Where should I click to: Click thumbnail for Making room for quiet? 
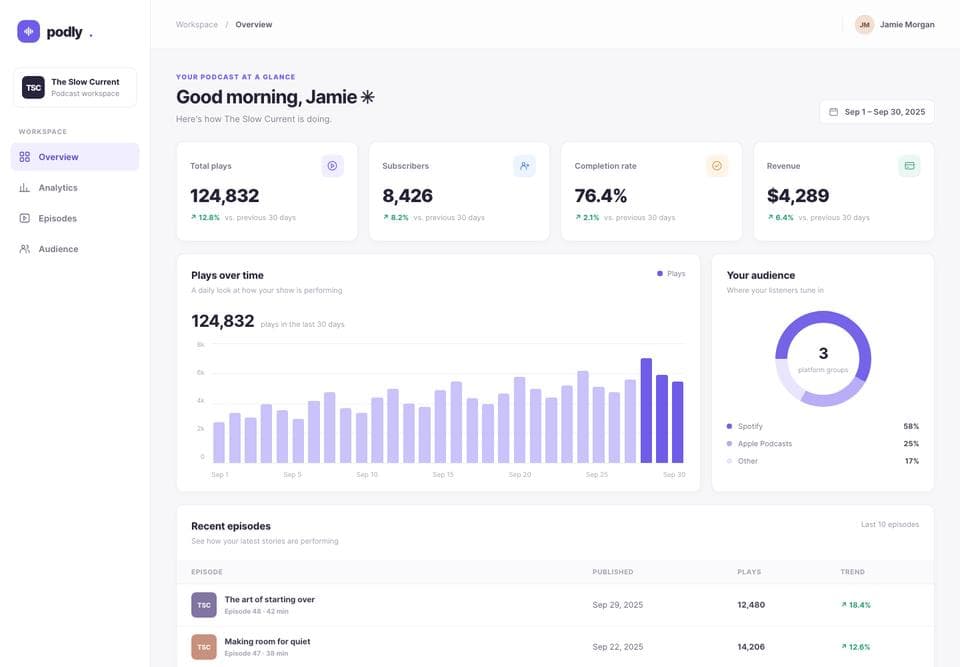[204, 647]
